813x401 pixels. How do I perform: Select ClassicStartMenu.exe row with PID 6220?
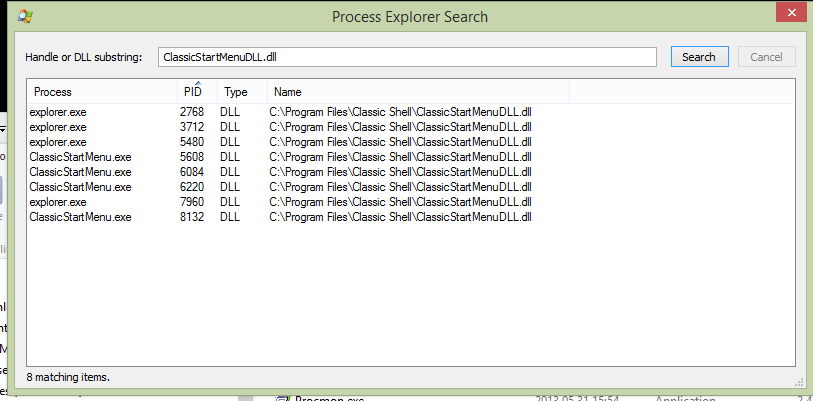pyautogui.click(x=410, y=187)
